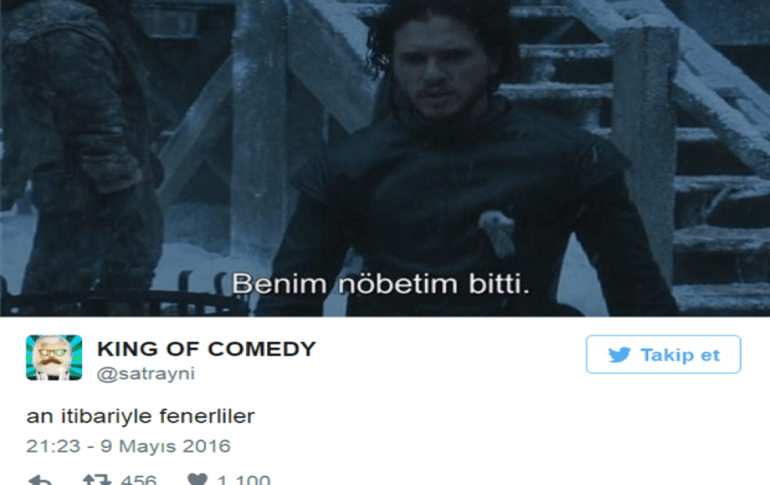This screenshot has height=485, width=770.
Task: Retweet using the retweet arrows icon
Action: [97, 480]
